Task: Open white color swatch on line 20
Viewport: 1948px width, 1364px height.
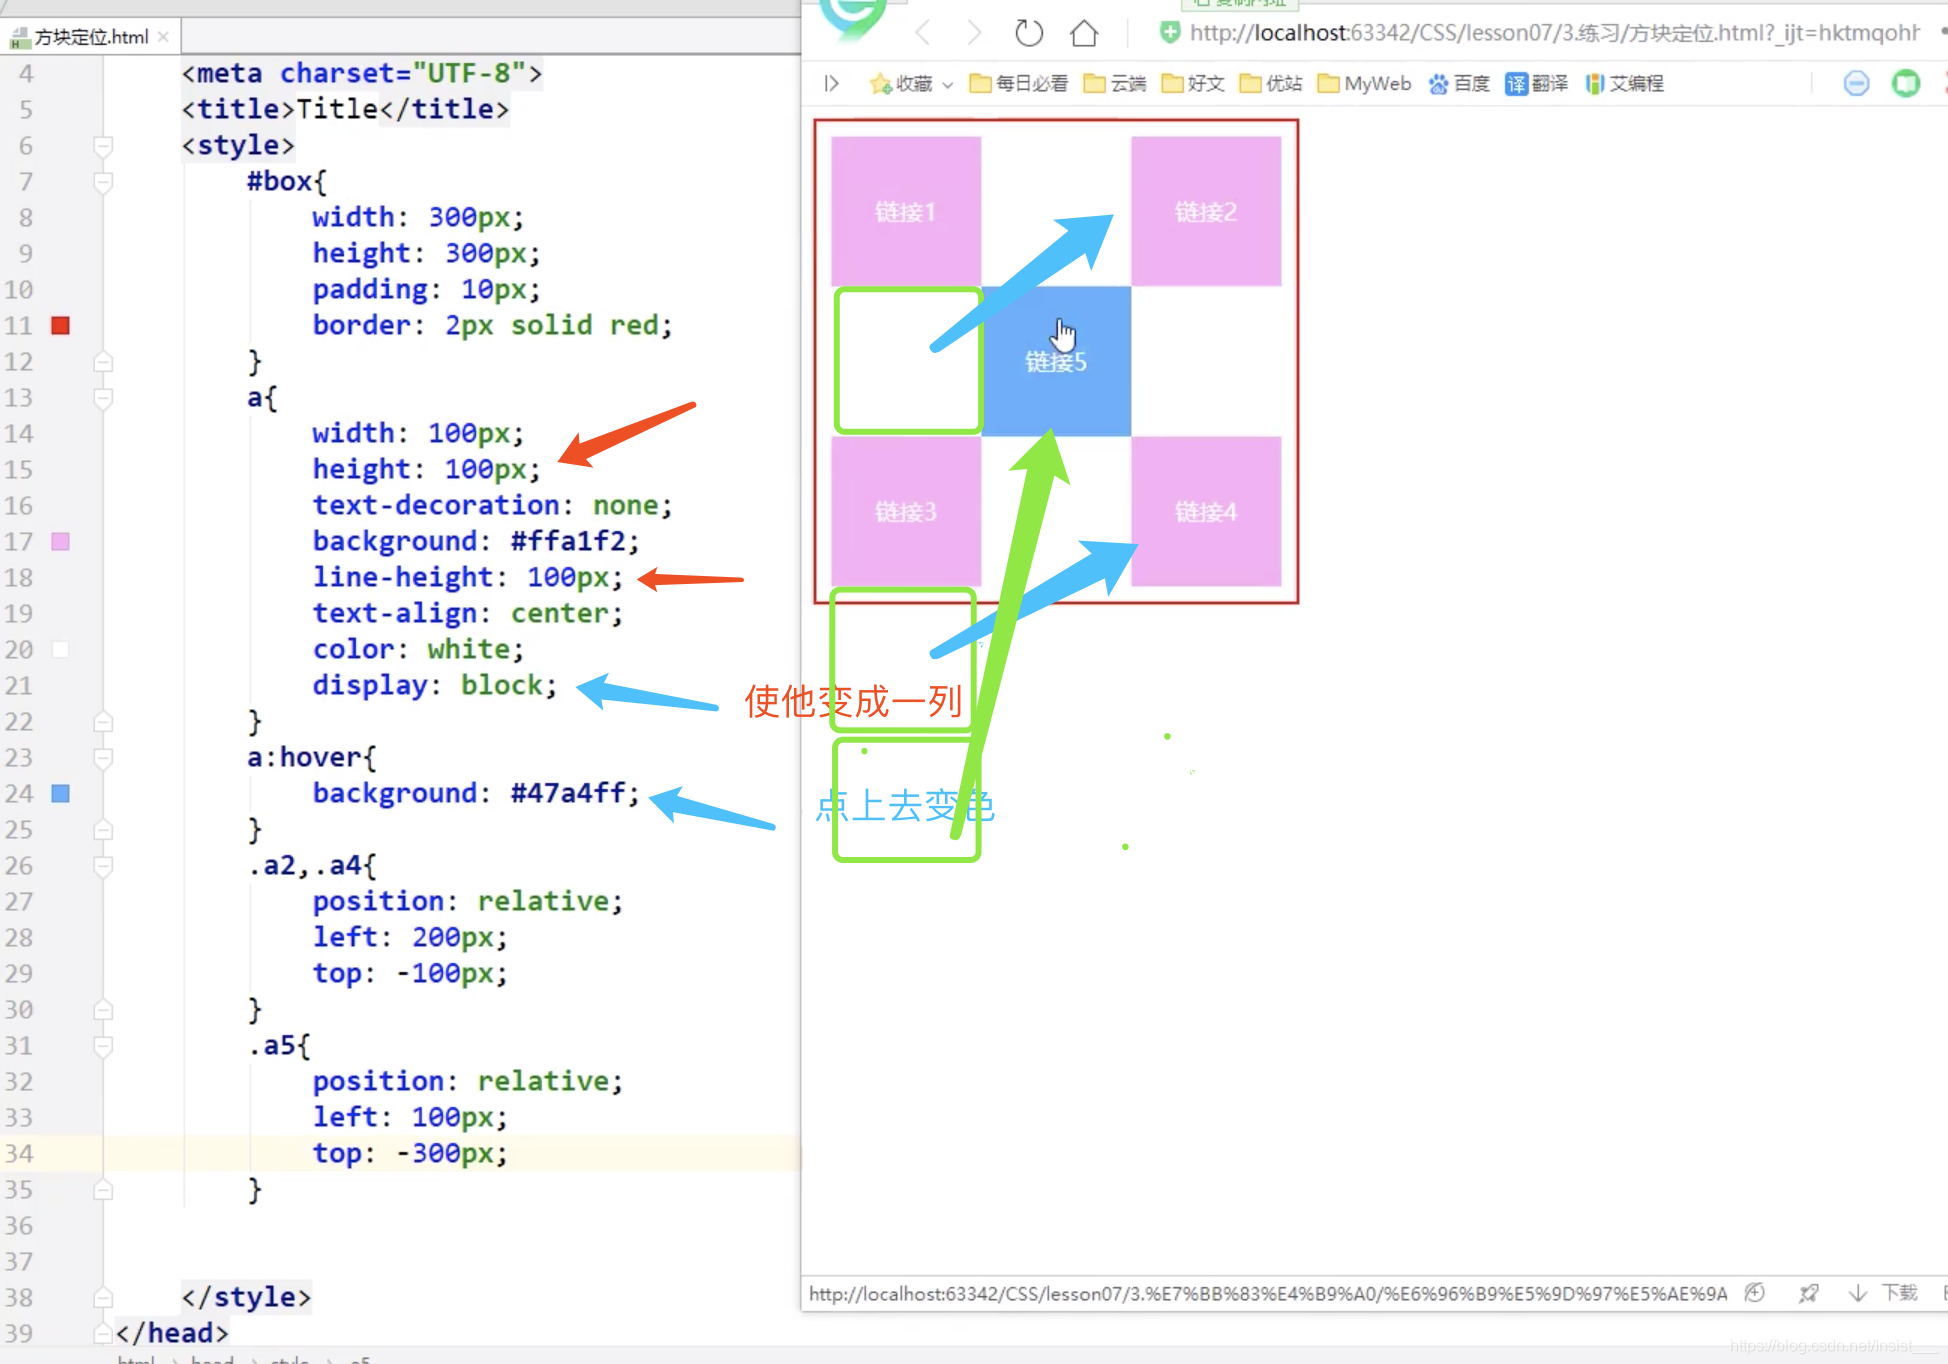Action: coord(61,649)
